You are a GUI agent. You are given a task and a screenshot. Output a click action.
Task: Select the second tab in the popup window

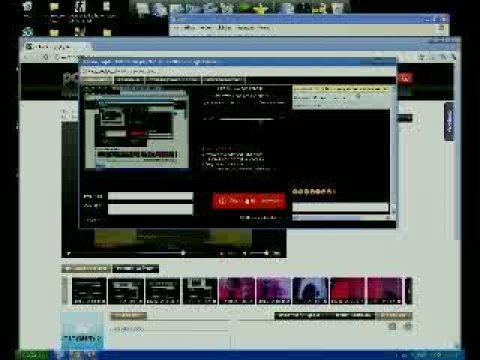[129, 80]
